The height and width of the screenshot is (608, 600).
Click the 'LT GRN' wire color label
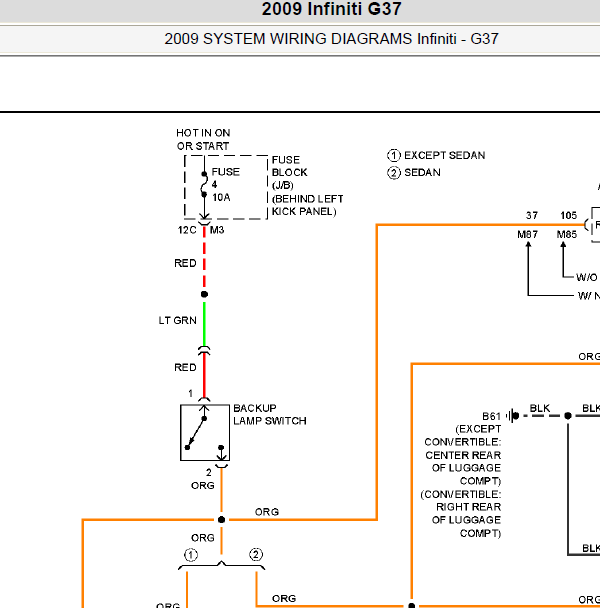[x=178, y=321]
